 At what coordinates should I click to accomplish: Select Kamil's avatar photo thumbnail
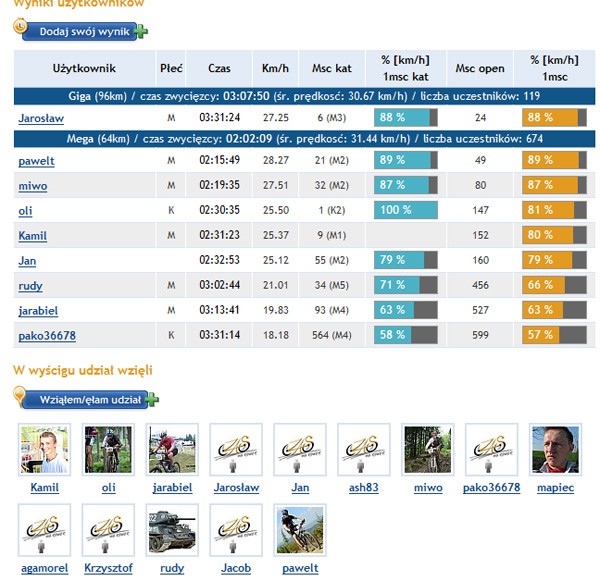pyautogui.click(x=44, y=449)
